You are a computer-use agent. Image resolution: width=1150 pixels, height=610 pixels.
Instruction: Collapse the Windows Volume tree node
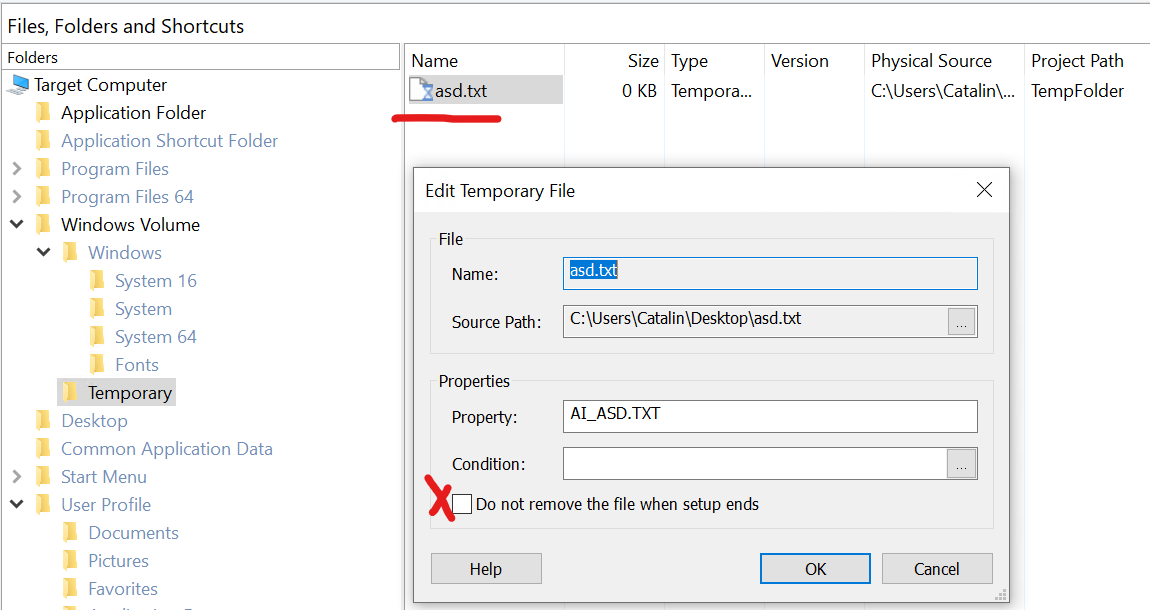click(x=17, y=225)
